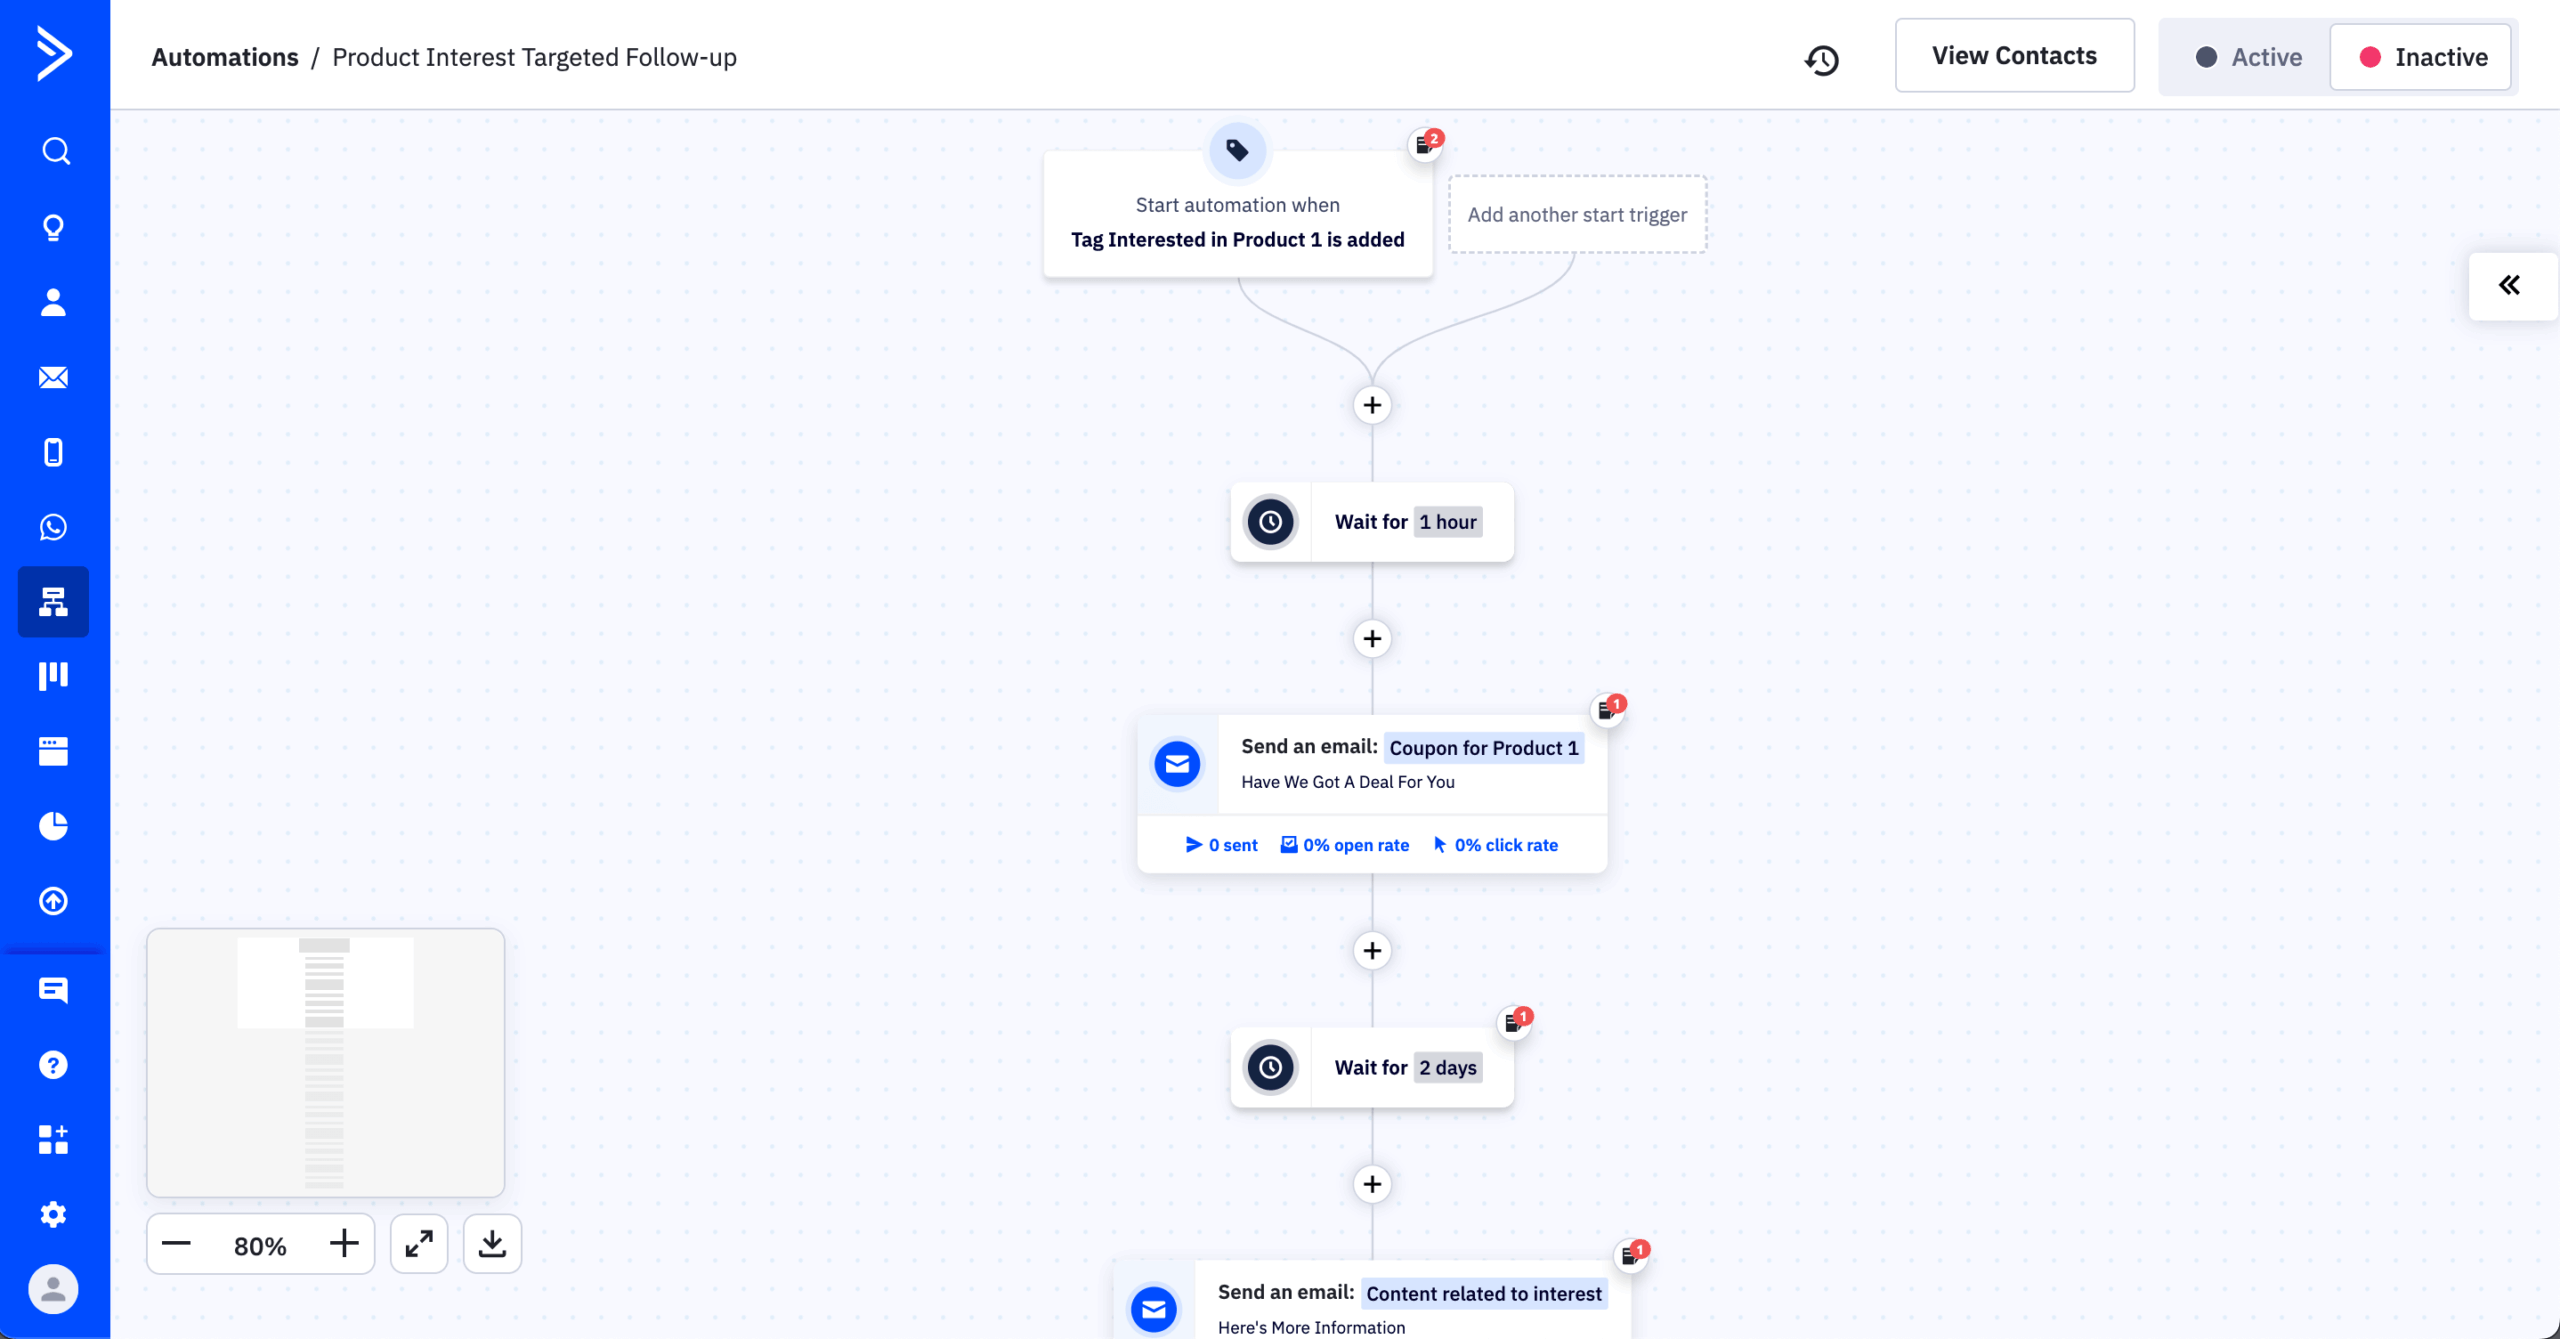Open the Site window icon in sidebar
The height and width of the screenshot is (1339, 2560).
[x=54, y=751]
